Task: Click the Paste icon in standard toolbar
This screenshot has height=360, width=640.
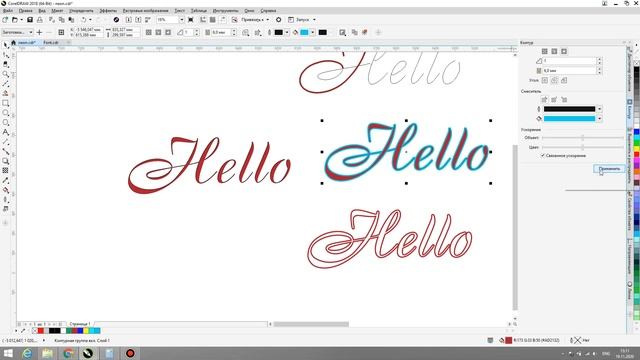Action: pos(71,20)
